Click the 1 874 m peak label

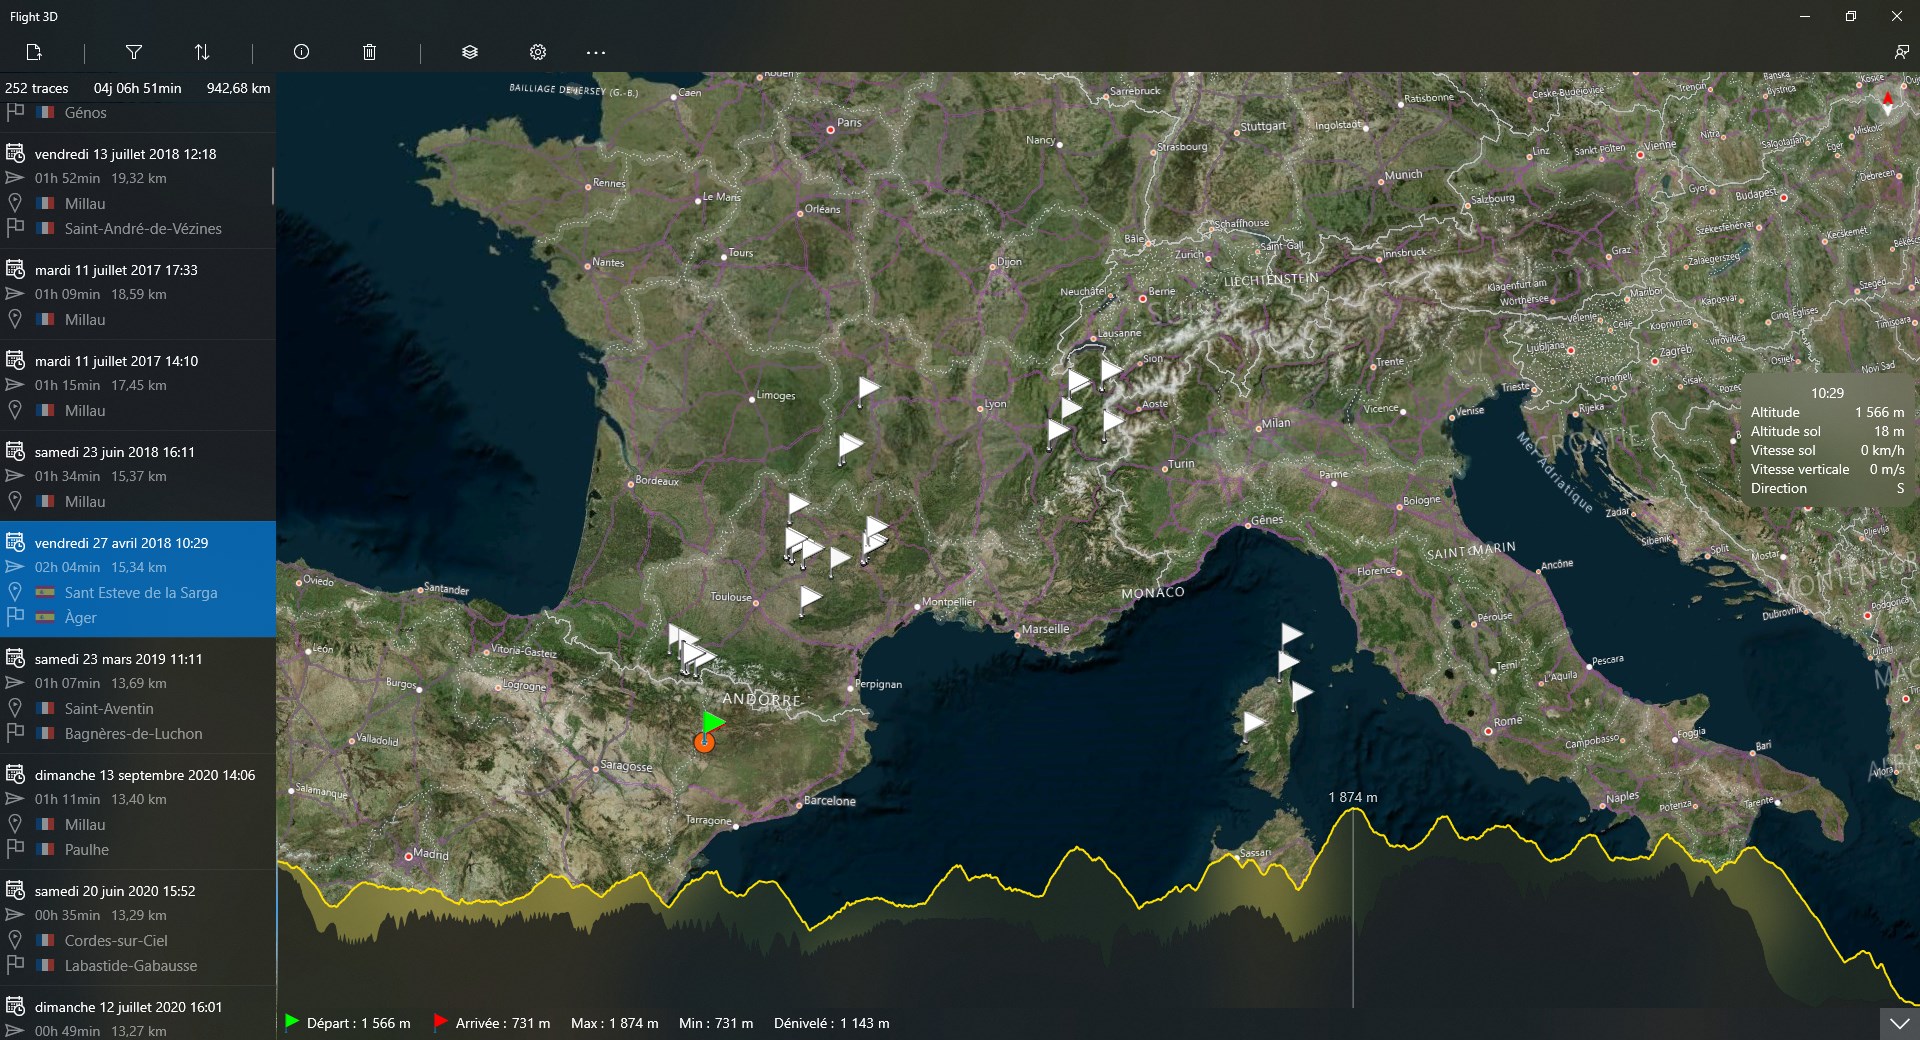click(1352, 797)
